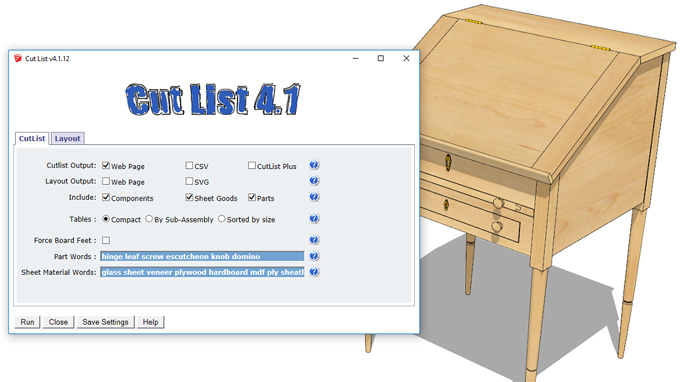Image resolution: width=680 pixels, height=382 pixels.
Task: Open help icon for Sheet Material Words
Action: point(314,272)
